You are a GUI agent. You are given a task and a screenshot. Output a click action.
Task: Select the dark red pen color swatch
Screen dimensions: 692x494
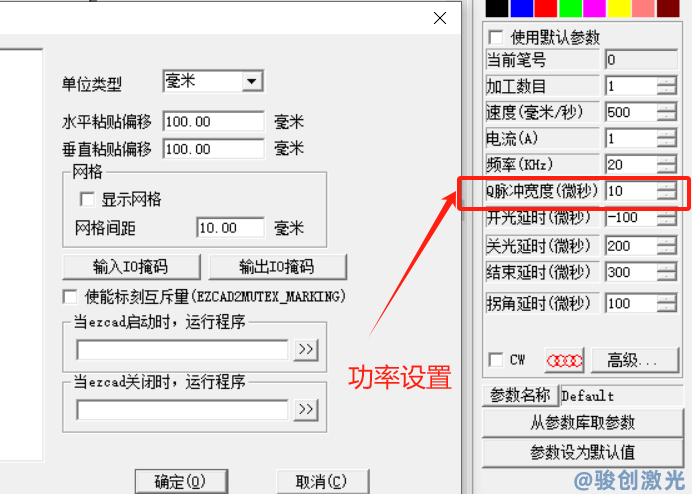668,8
